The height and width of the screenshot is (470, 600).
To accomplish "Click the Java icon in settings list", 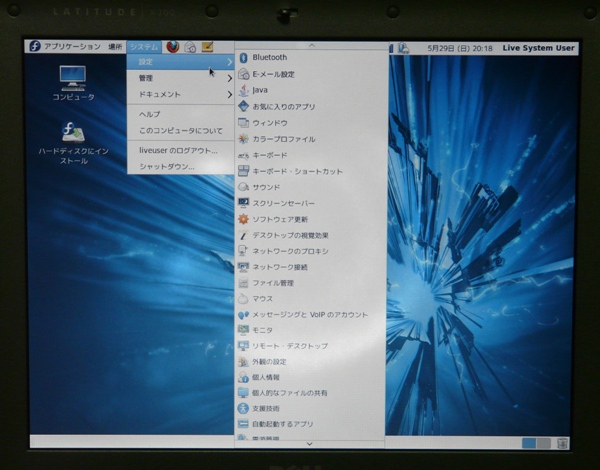I will [x=243, y=90].
